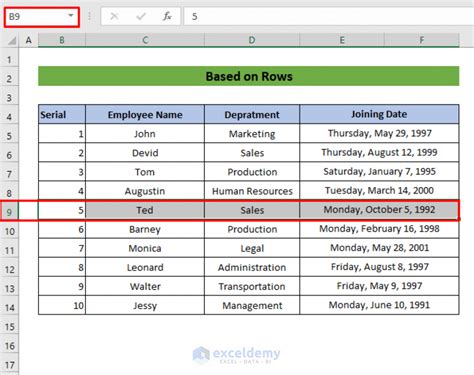Click 'Friday, August 8, 1997' date cell
Viewport: 474px width, 375px height.
pyautogui.click(x=379, y=267)
